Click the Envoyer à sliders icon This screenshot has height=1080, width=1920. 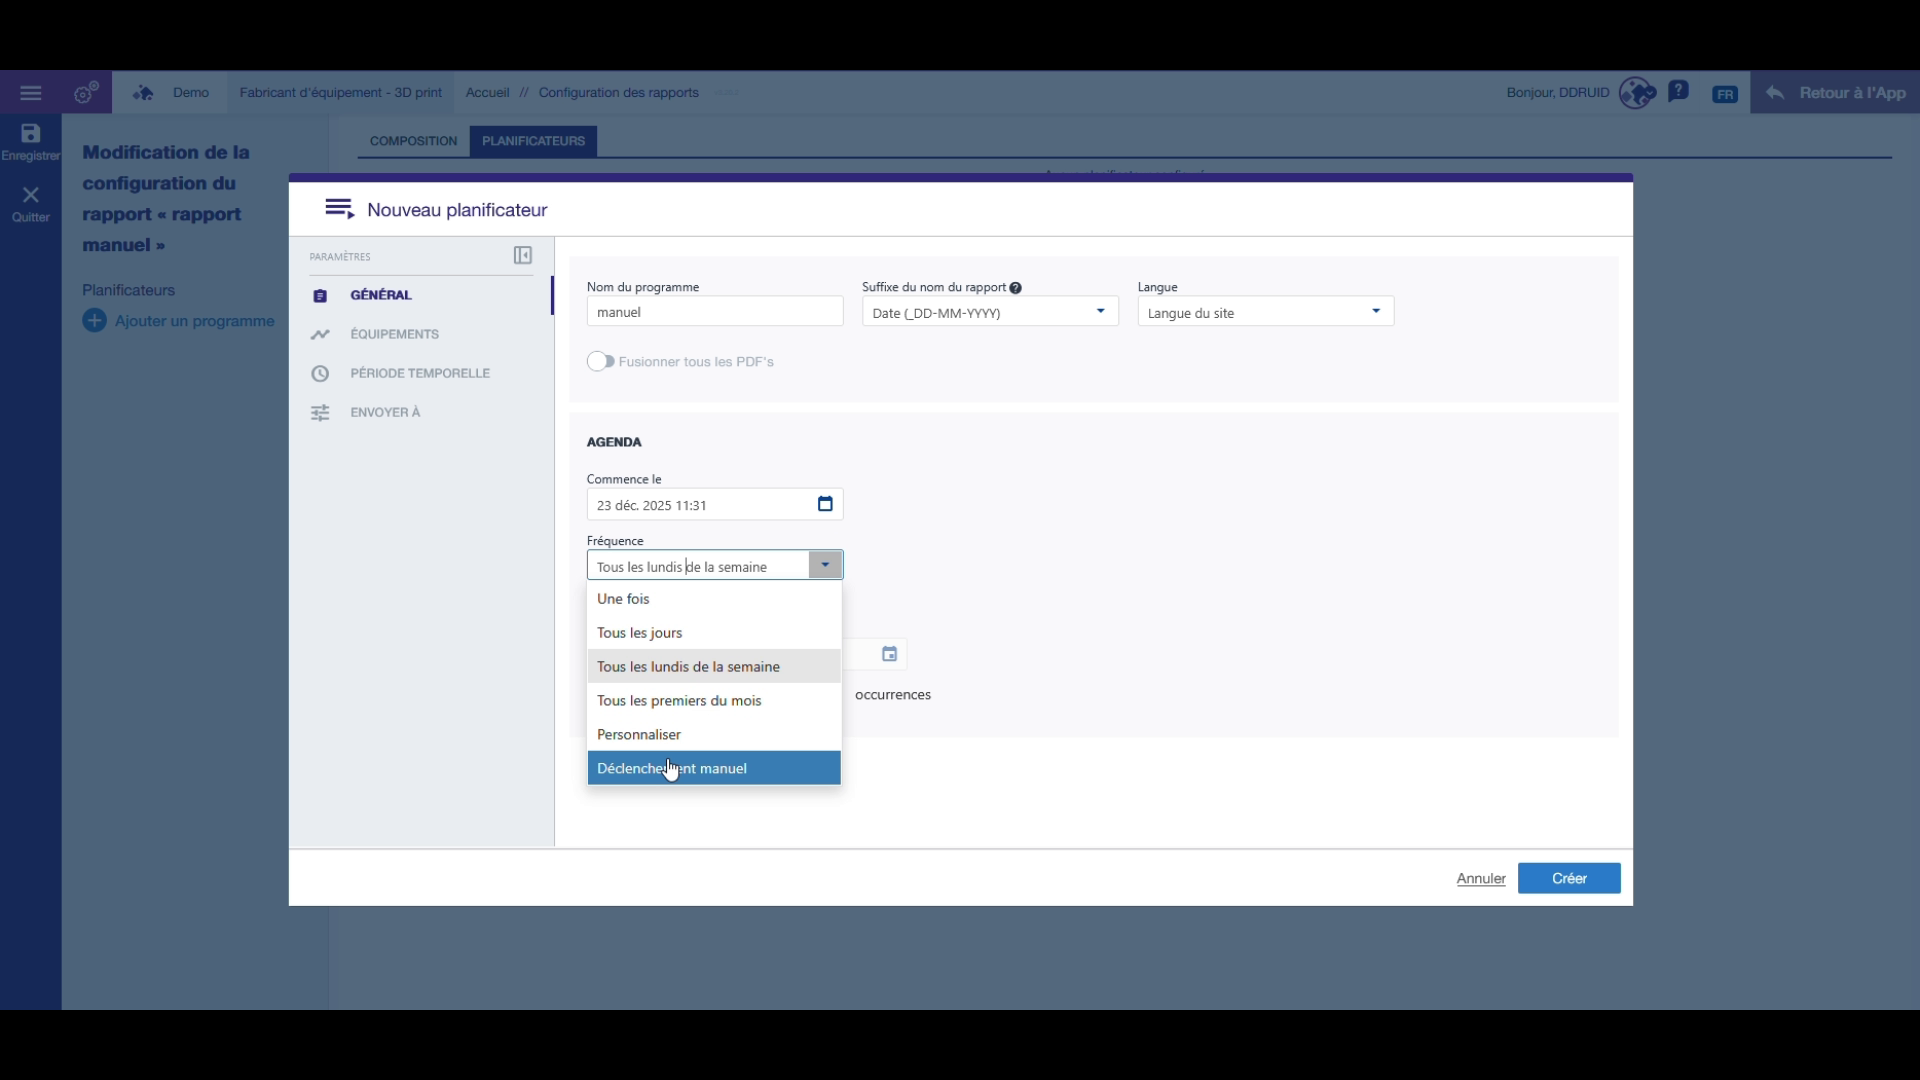click(320, 413)
